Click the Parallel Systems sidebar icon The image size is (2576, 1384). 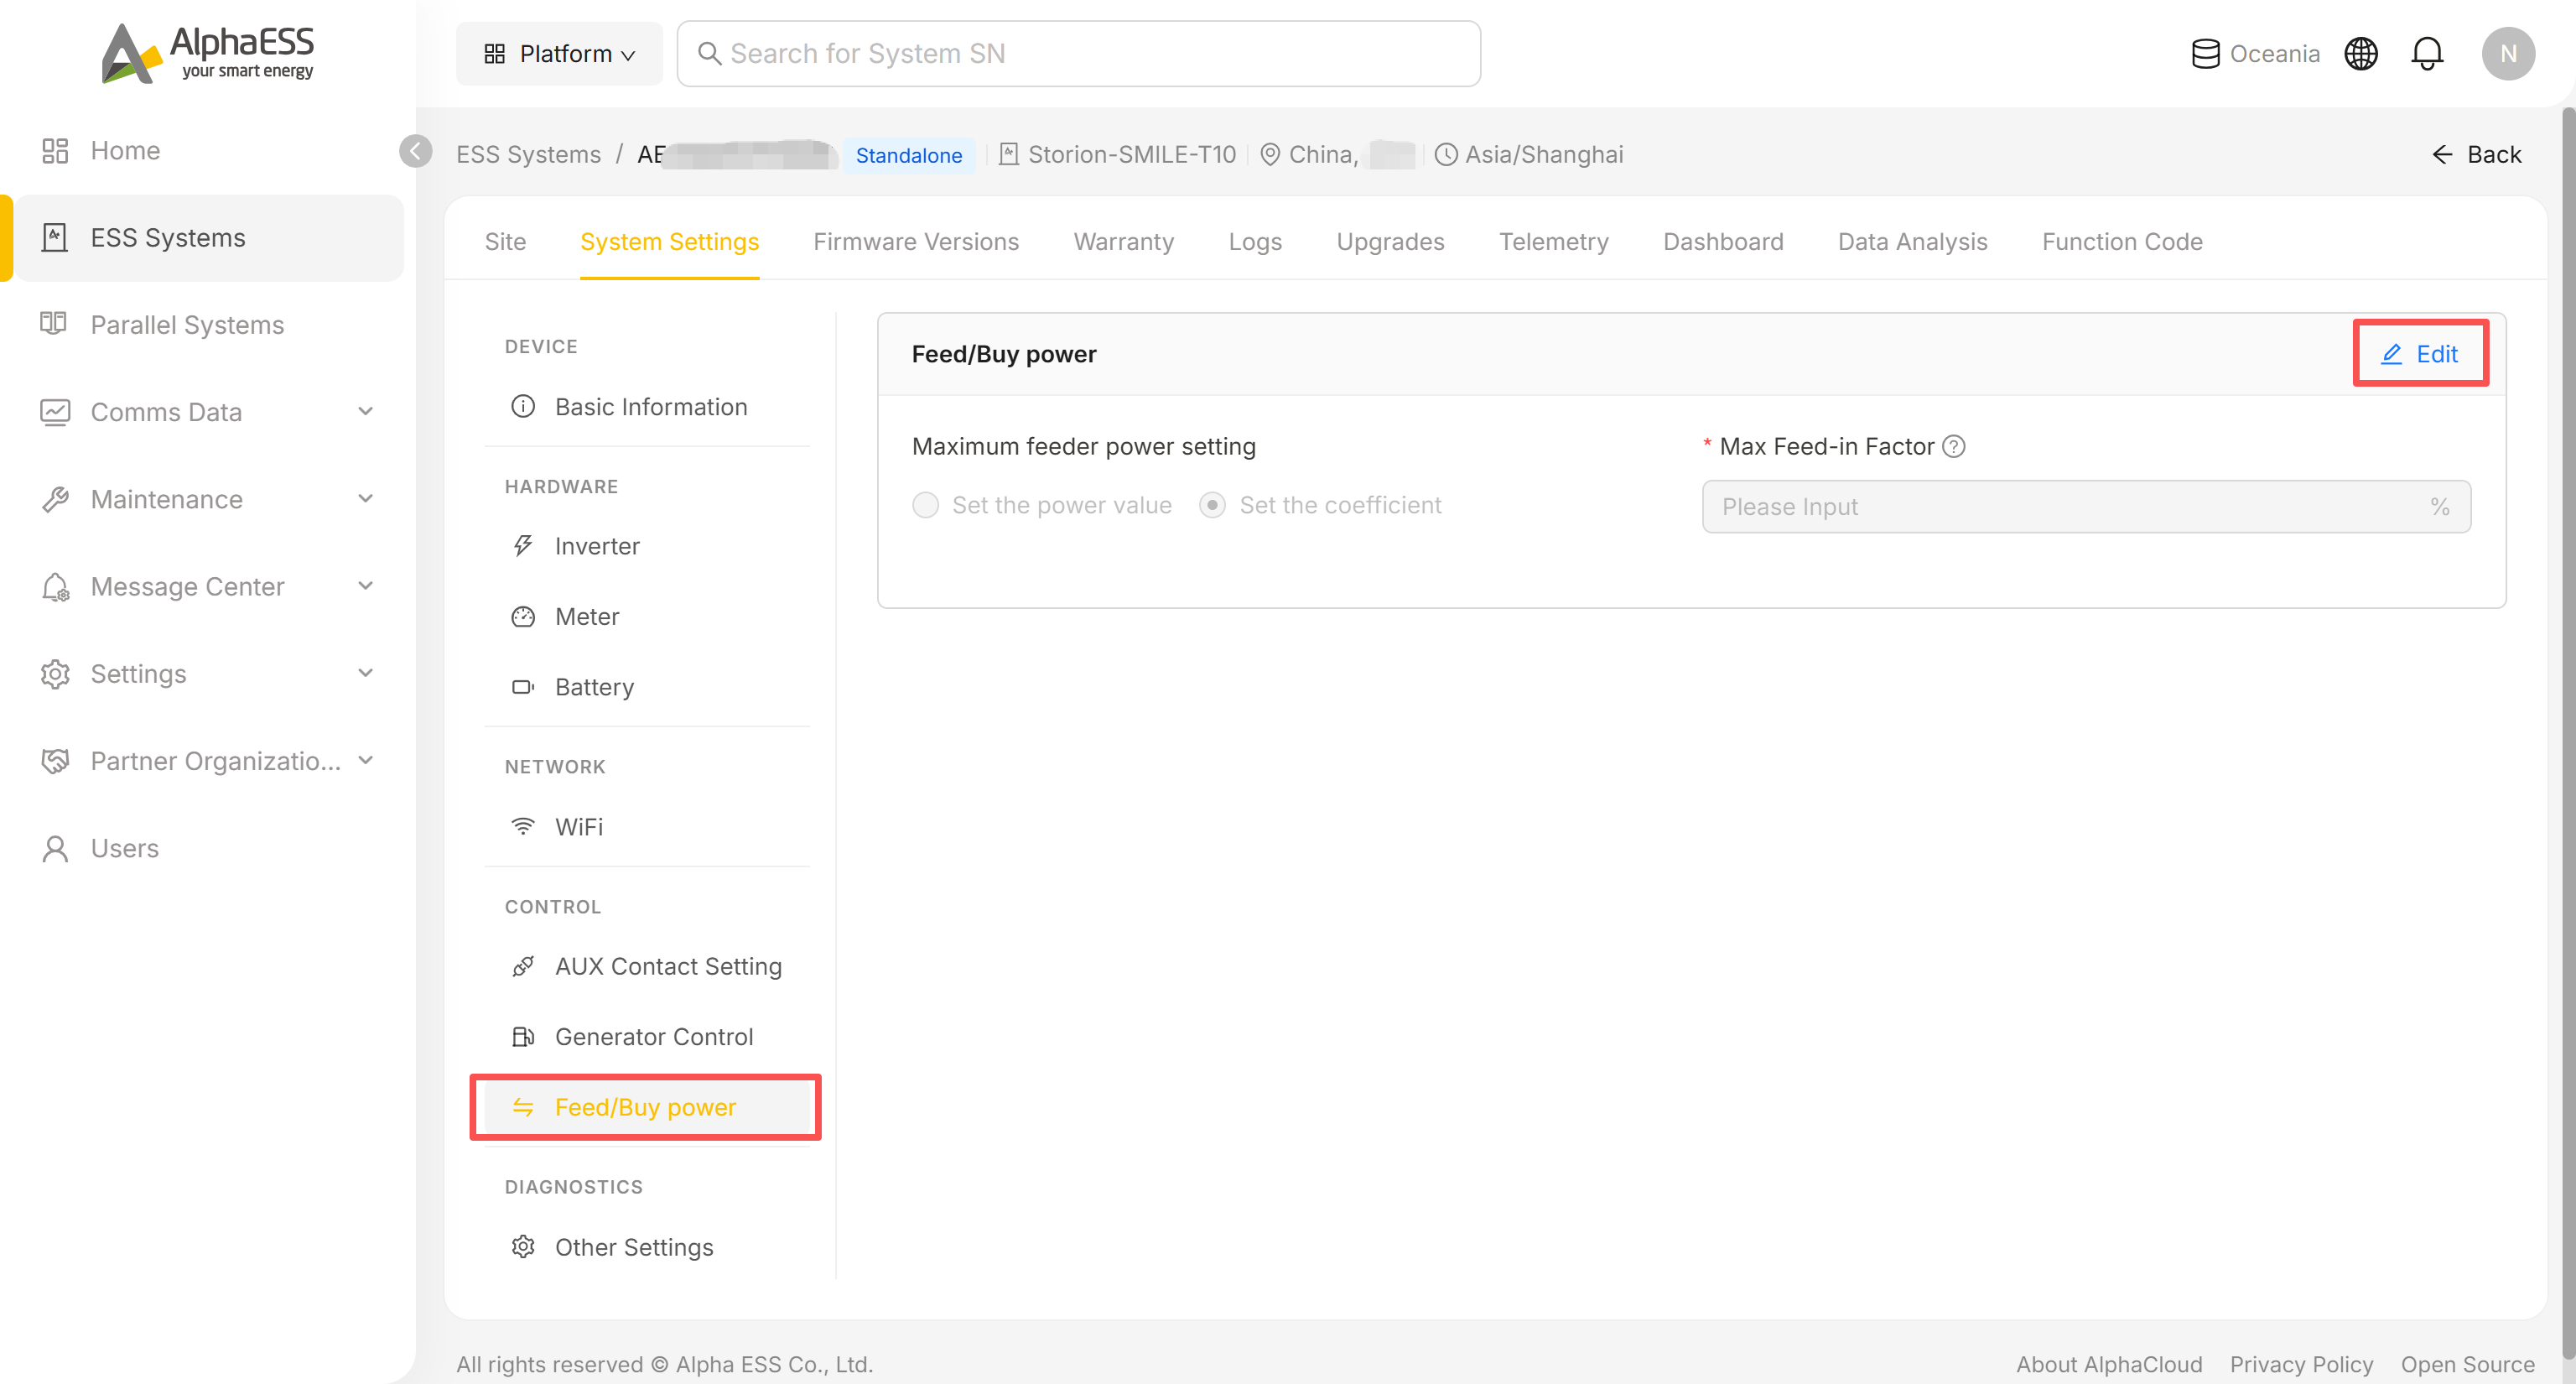54,325
